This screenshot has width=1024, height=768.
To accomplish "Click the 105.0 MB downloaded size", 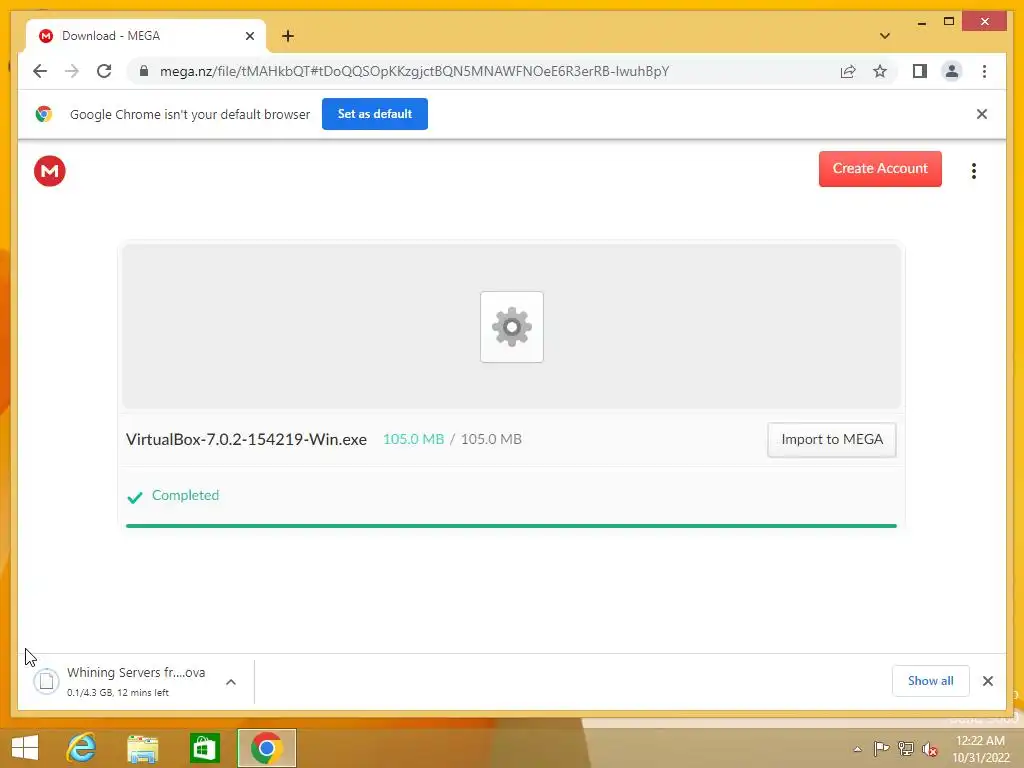I will point(413,440).
